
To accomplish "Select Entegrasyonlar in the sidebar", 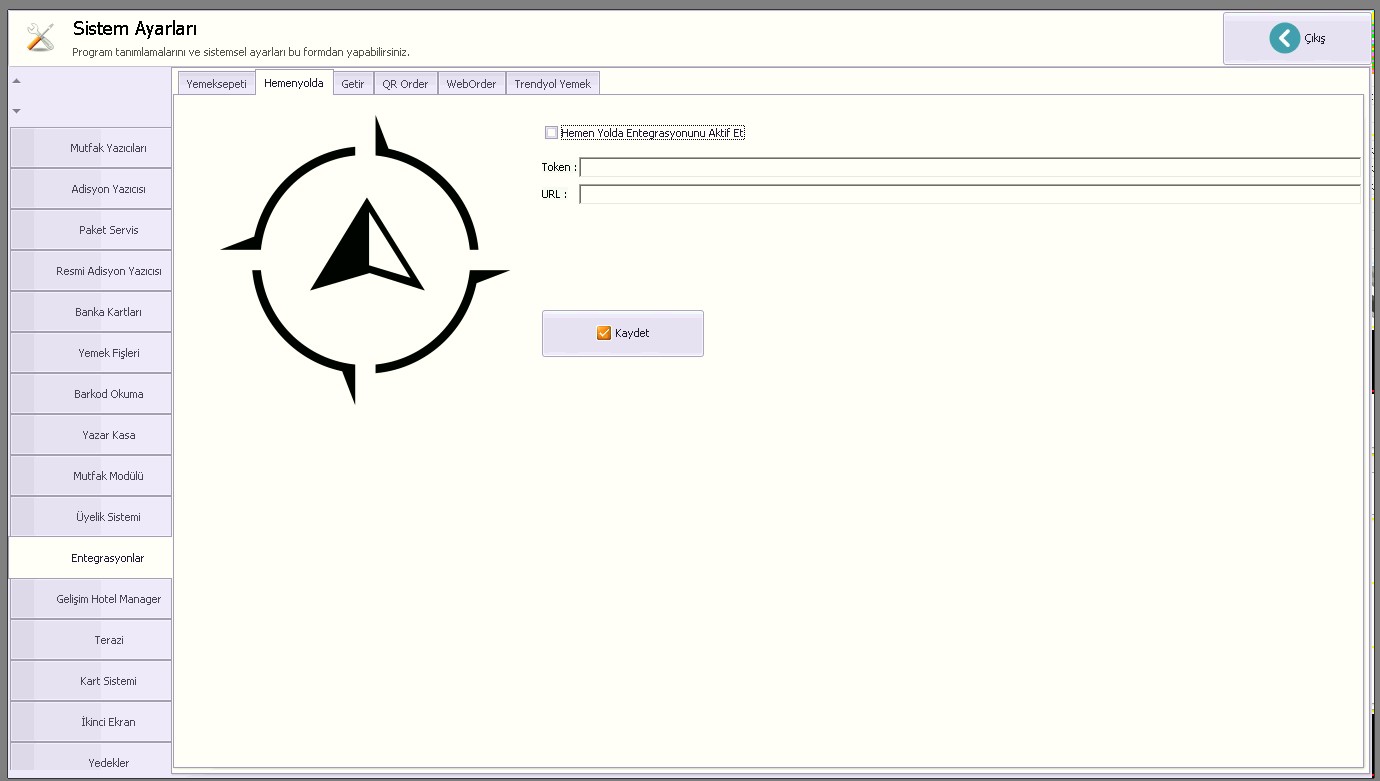I will pos(91,558).
